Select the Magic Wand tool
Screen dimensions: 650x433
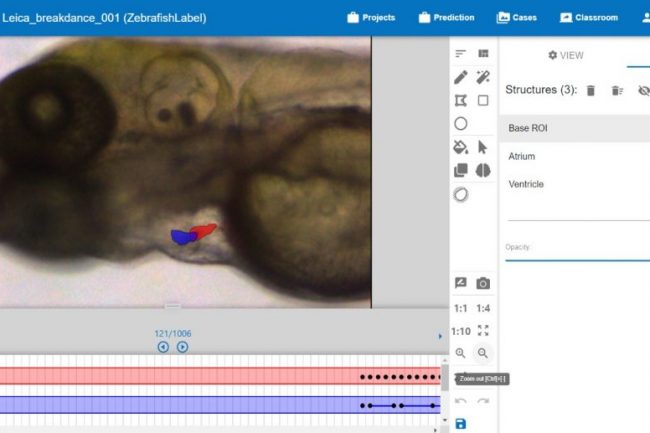(x=483, y=77)
